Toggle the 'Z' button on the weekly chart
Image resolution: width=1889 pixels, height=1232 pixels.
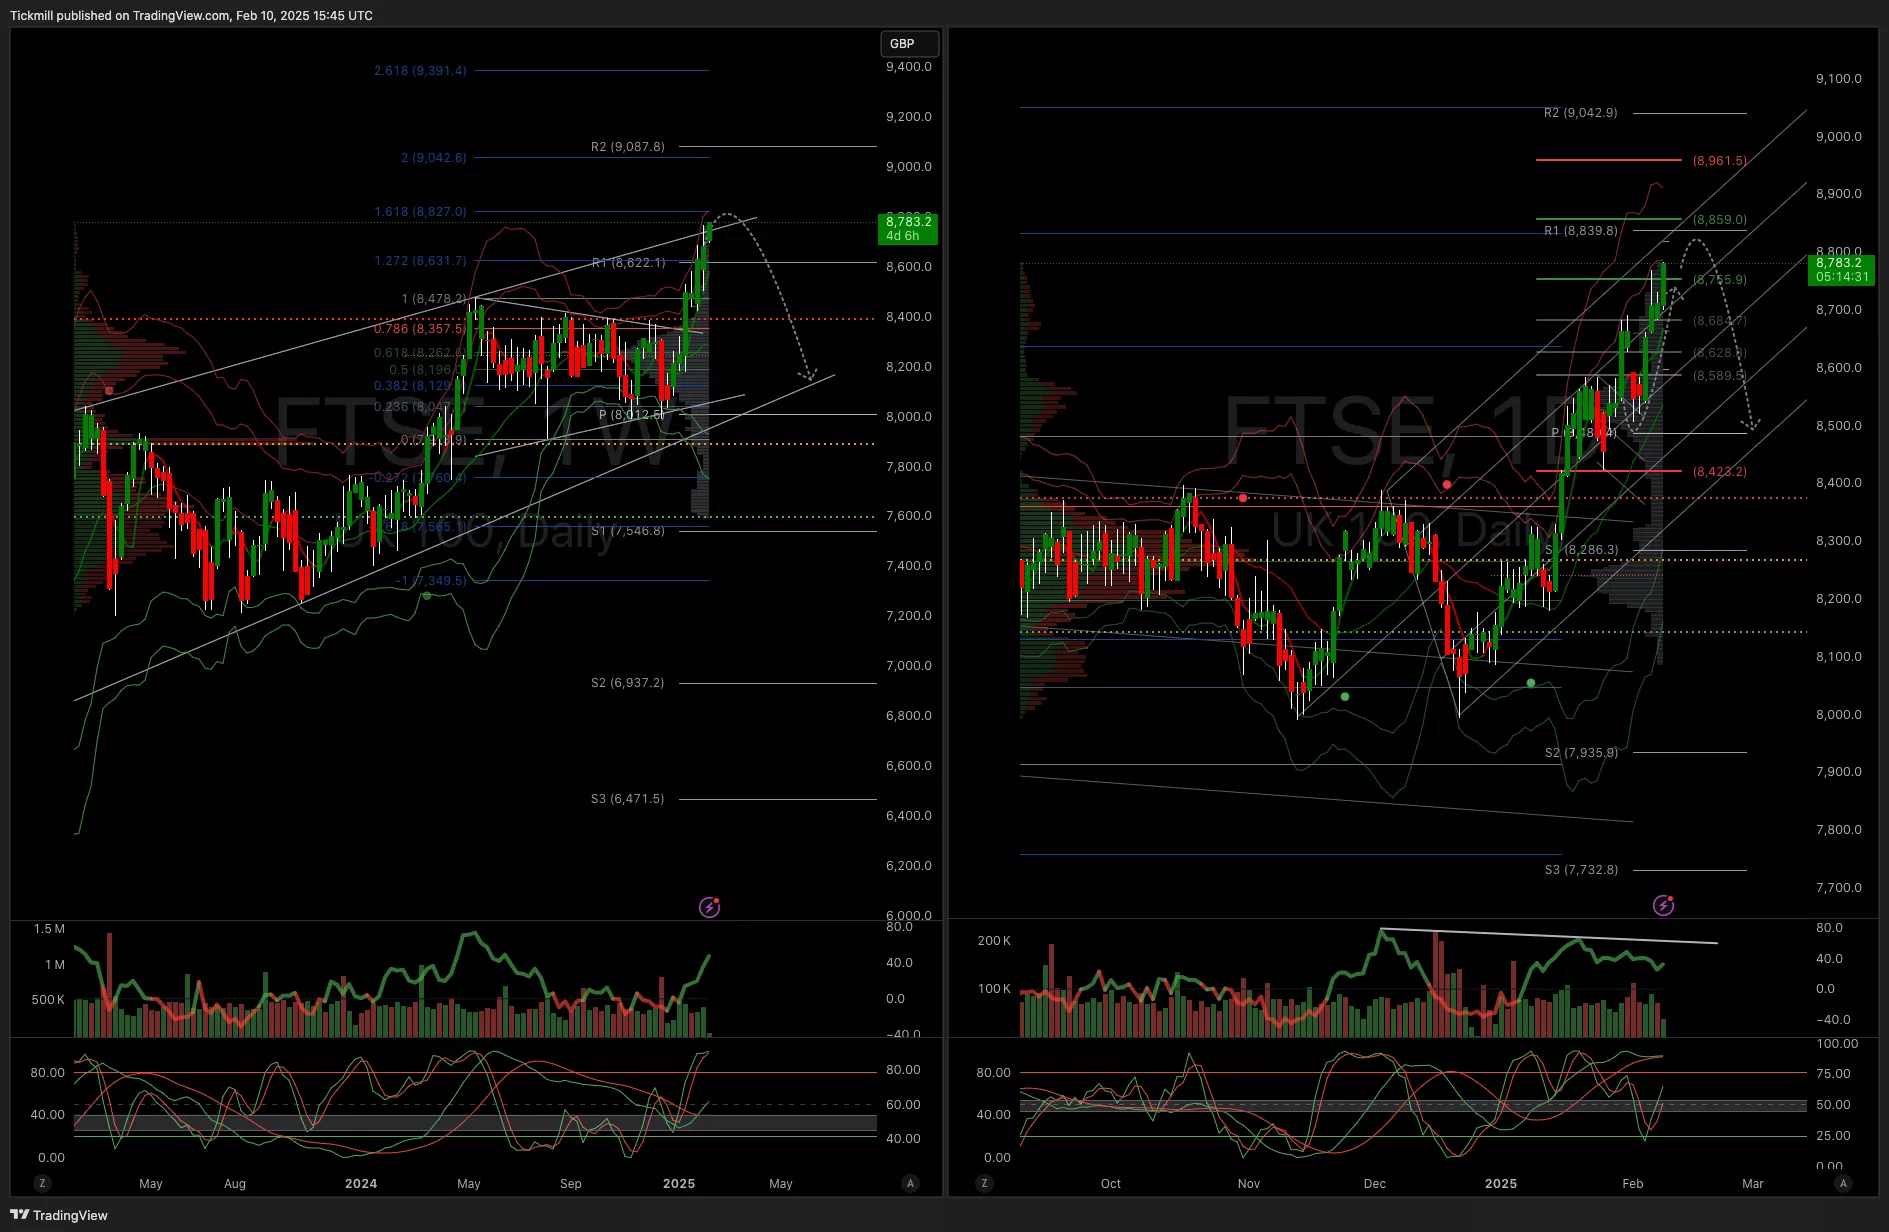click(x=42, y=1183)
